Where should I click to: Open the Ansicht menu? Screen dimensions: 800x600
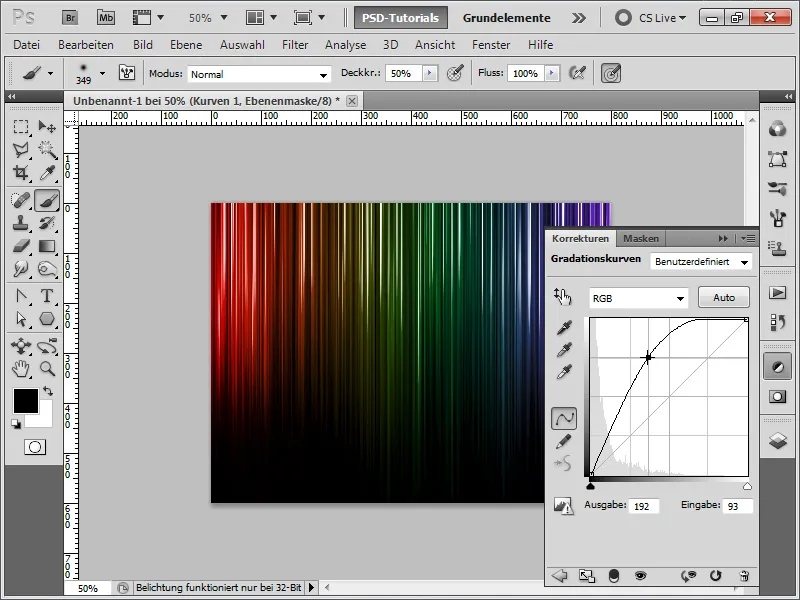435,45
